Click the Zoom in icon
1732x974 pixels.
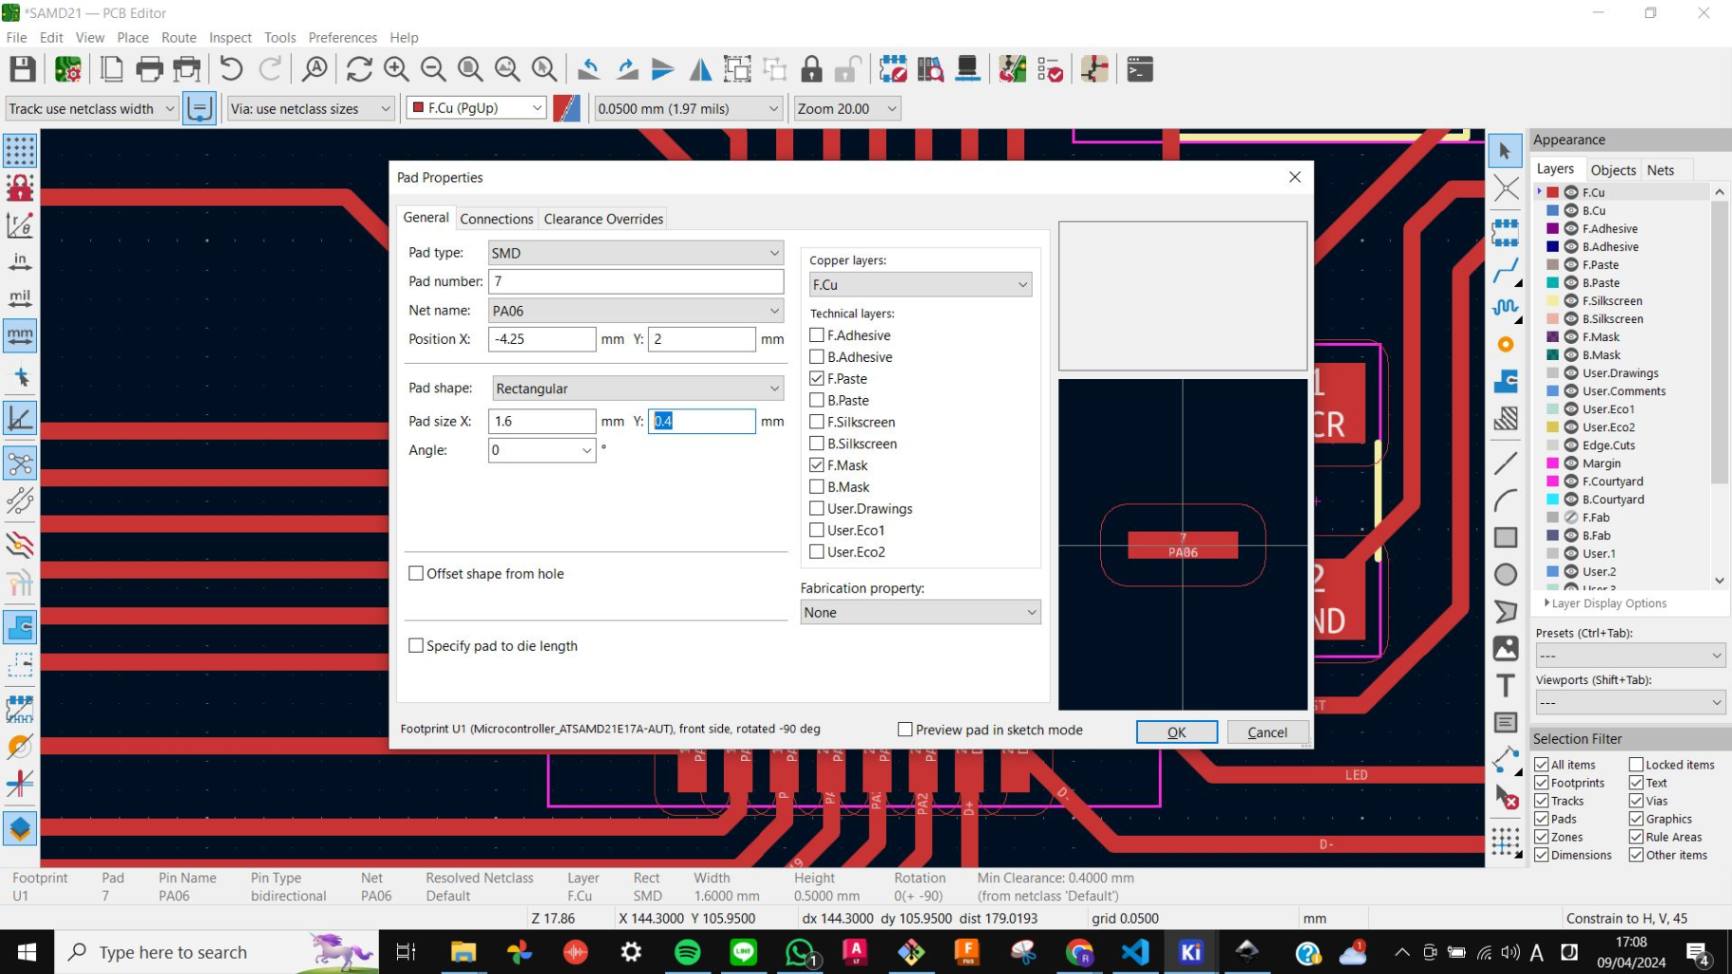click(x=396, y=69)
